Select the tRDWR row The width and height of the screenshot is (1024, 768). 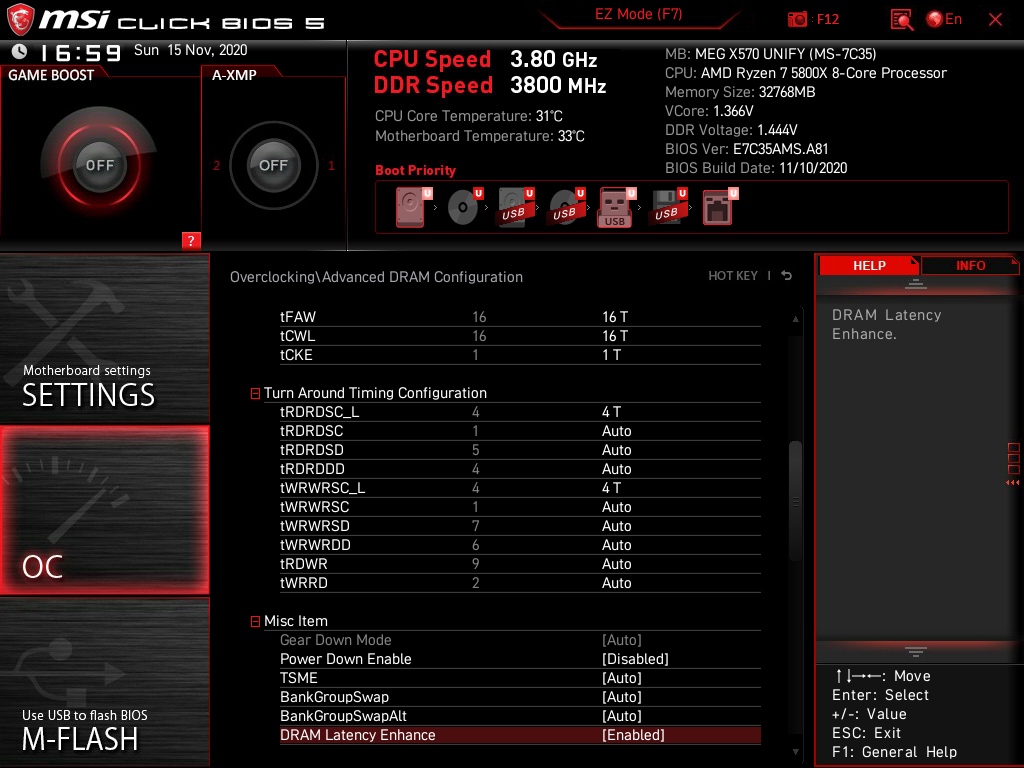click(520, 564)
